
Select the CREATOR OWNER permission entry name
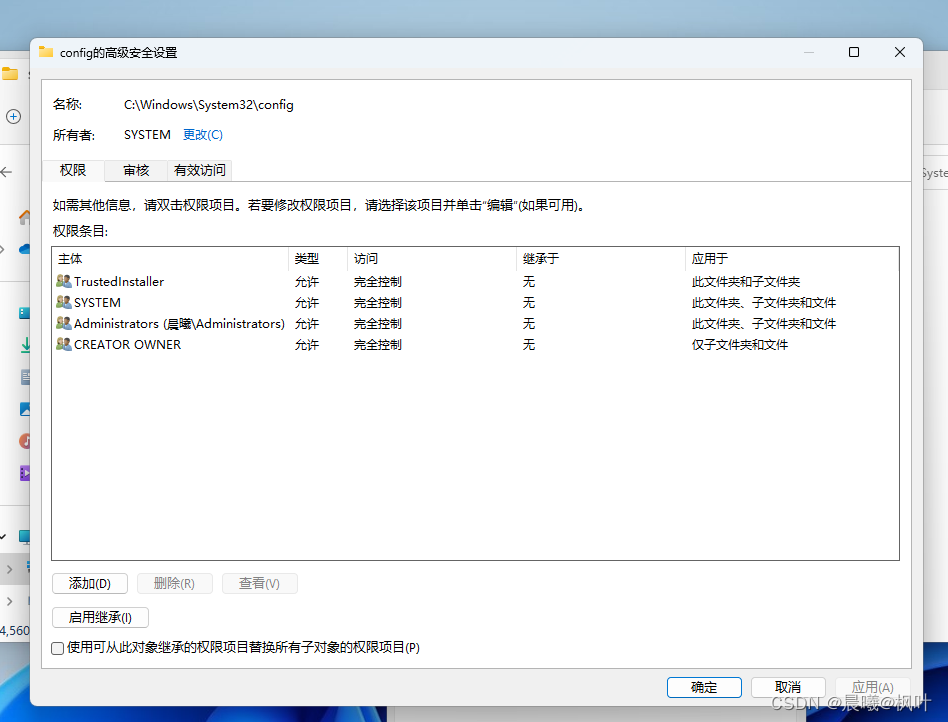pyautogui.click(x=128, y=345)
